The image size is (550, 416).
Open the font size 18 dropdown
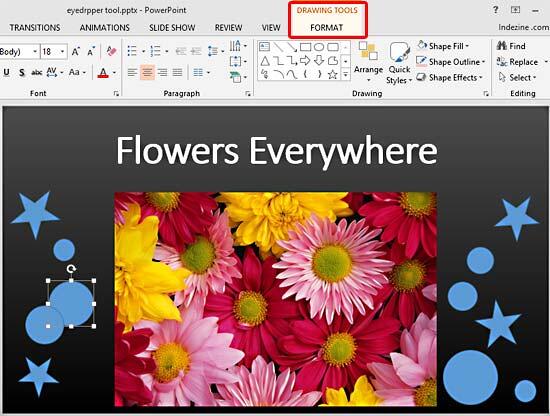pyautogui.click(x=62, y=52)
